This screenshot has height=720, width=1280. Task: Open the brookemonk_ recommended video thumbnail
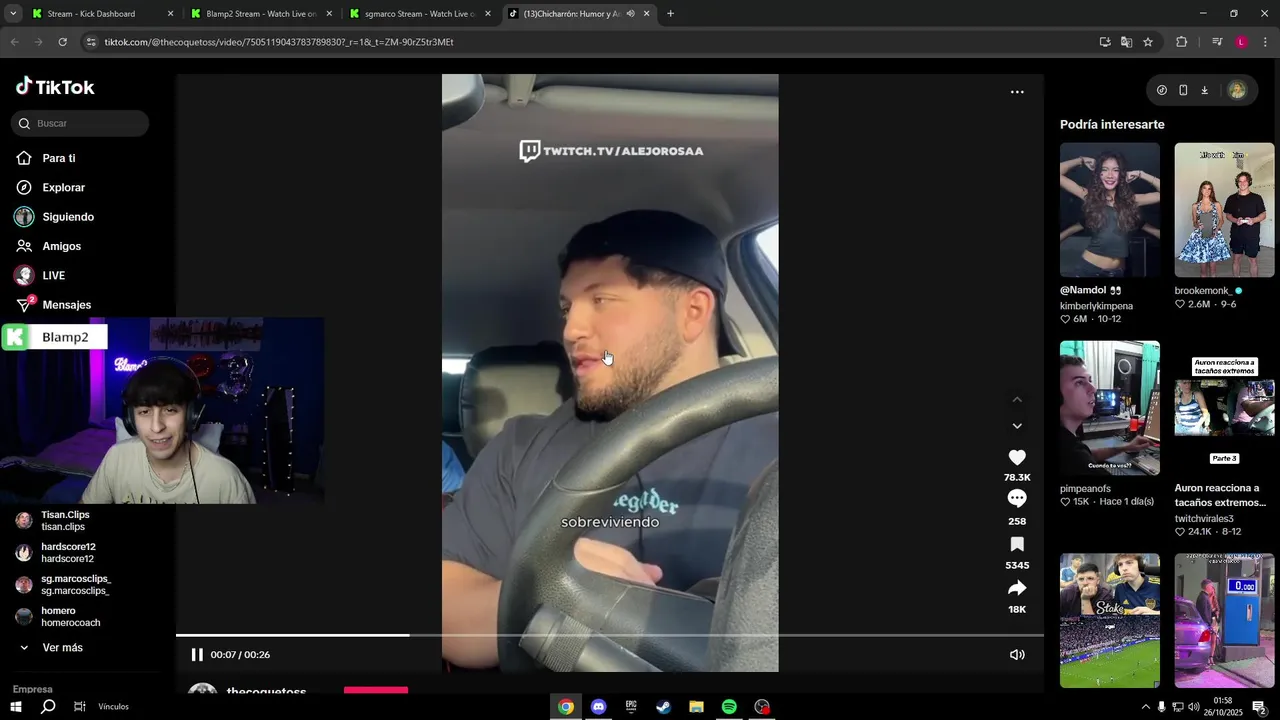click(1224, 210)
